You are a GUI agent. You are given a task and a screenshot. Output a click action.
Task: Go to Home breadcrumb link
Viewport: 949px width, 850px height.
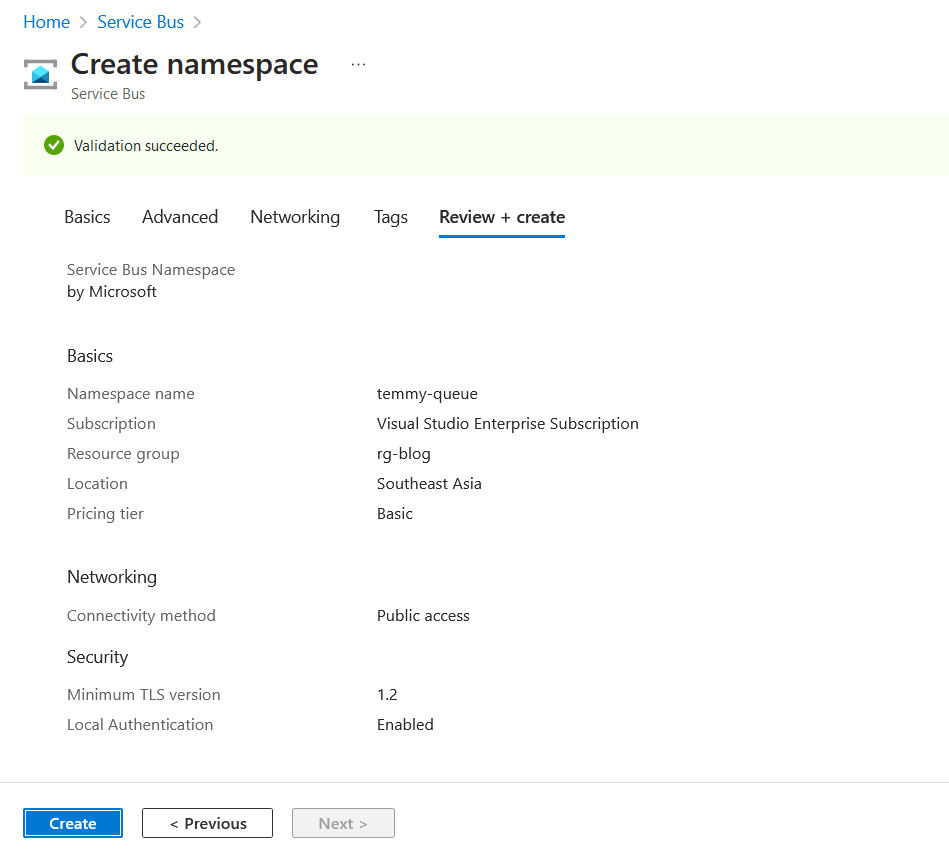coord(47,22)
